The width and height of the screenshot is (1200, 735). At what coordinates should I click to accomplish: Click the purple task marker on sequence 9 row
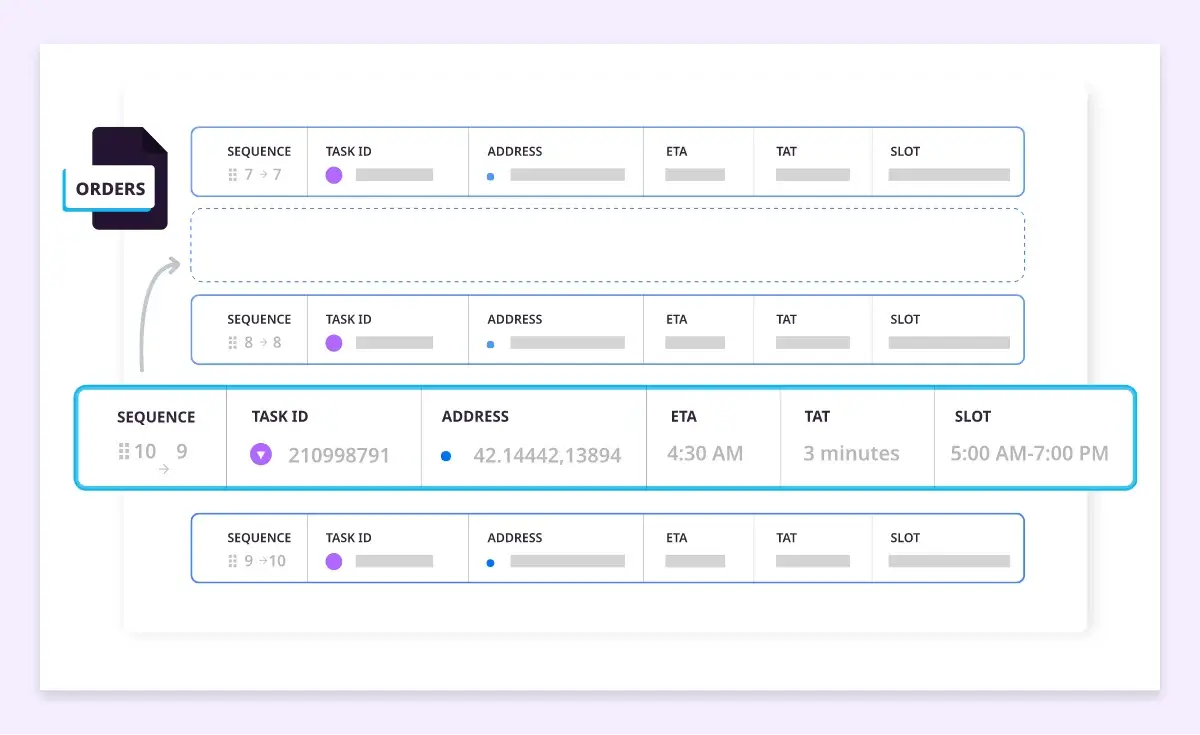click(332, 562)
